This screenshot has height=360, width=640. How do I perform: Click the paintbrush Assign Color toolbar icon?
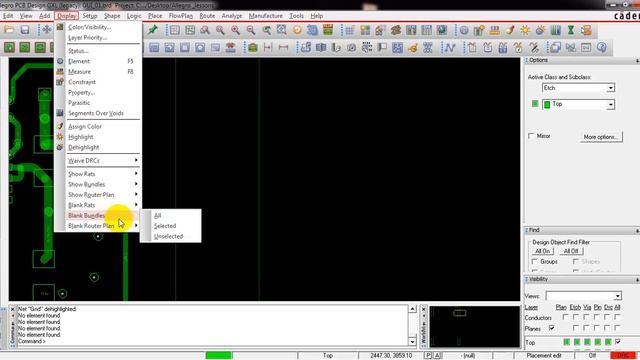[x=510, y=30]
